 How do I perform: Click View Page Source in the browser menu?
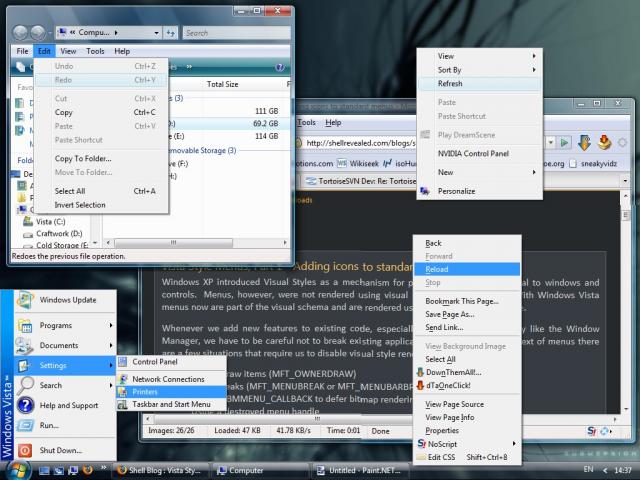[467, 404]
